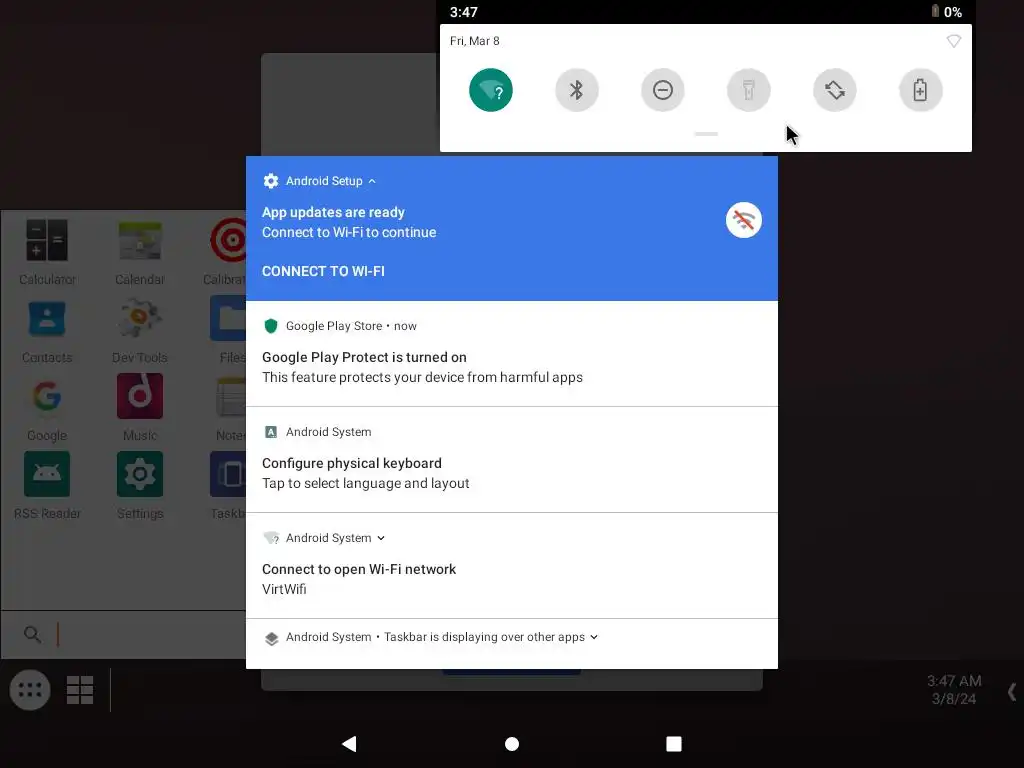The image size is (1024, 768).
Task: Open the Settings app icon
Action: pos(140,487)
